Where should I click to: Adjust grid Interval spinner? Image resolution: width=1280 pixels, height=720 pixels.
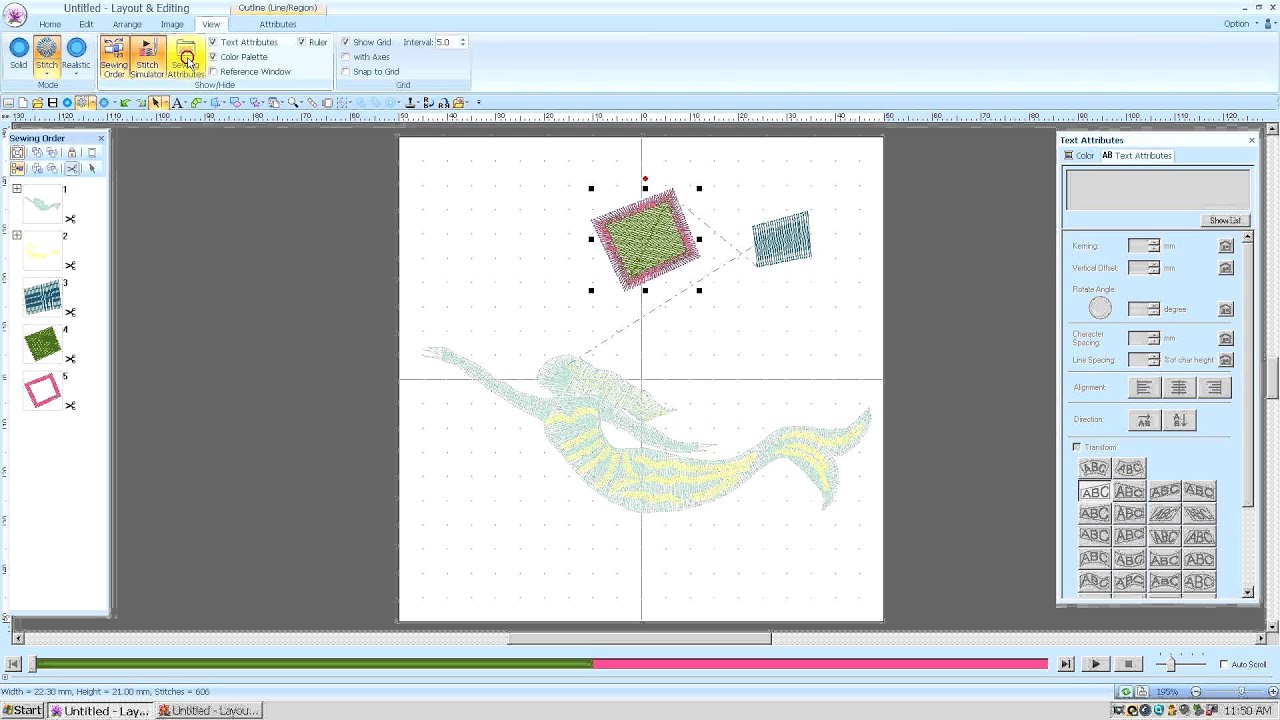click(x=462, y=42)
